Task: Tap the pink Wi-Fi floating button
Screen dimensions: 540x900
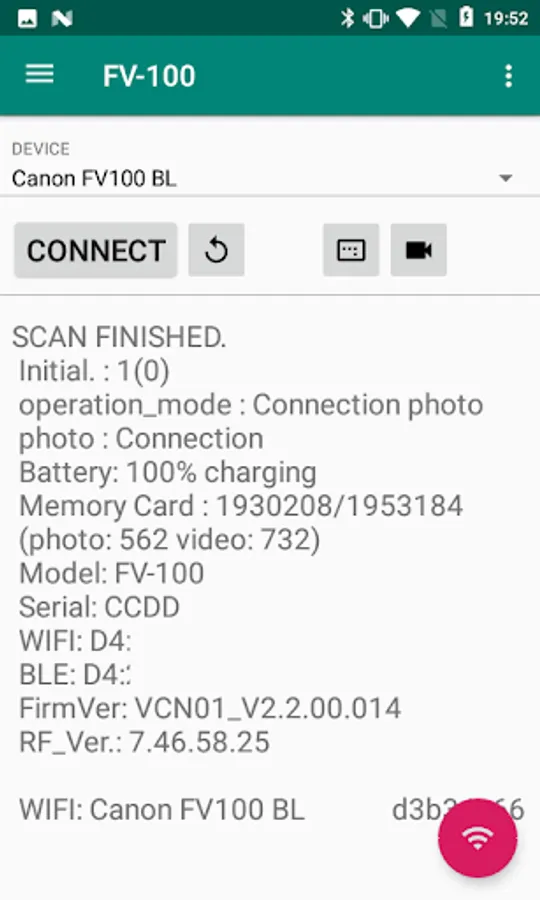Action: pyautogui.click(x=477, y=838)
